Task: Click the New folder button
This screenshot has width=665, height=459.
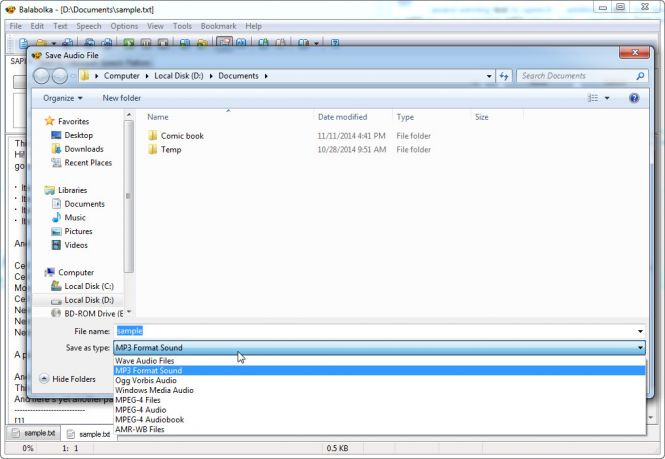Action: [x=122, y=98]
